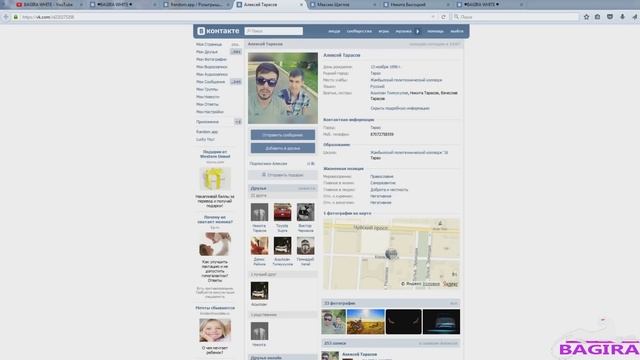
Task: Click the photo marker on the map
Action: (391, 254)
